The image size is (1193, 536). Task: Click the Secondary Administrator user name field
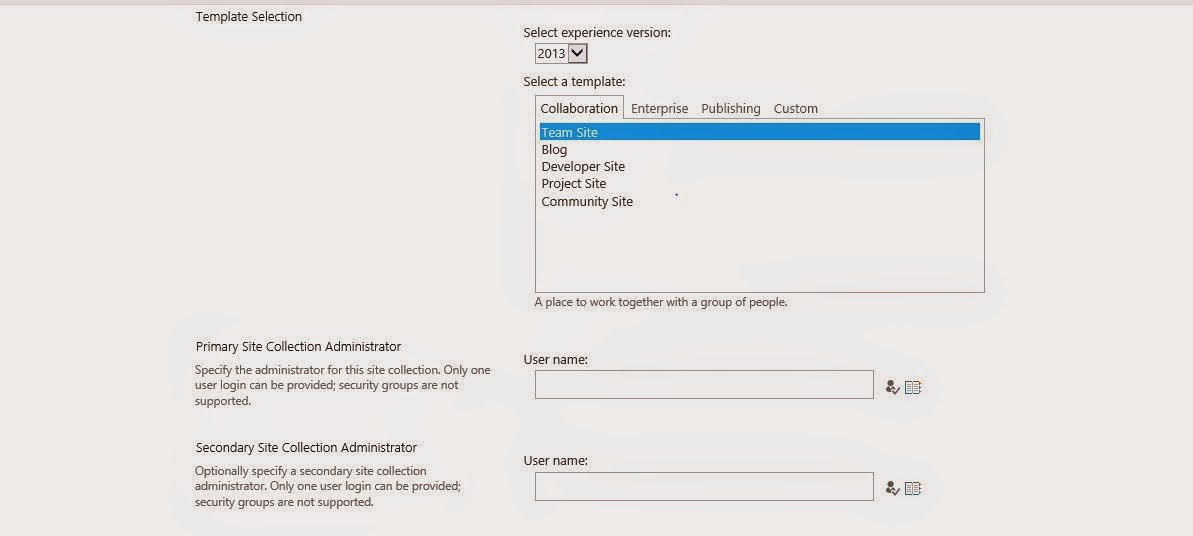[704, 487]
